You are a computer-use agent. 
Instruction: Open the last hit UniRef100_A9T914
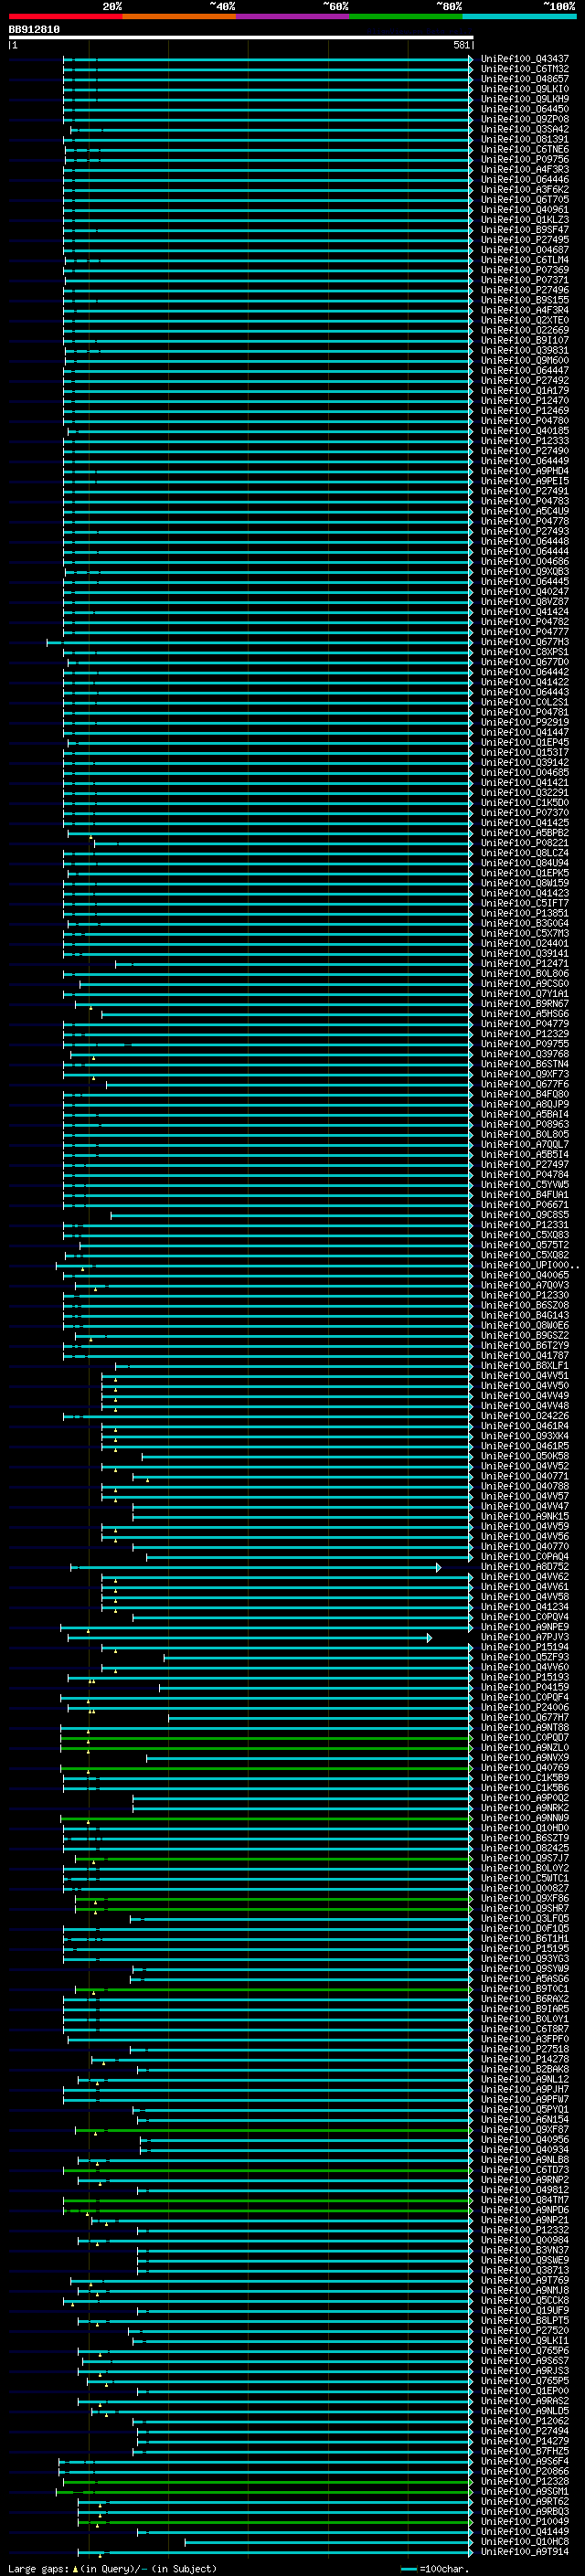click(525, 2552)
